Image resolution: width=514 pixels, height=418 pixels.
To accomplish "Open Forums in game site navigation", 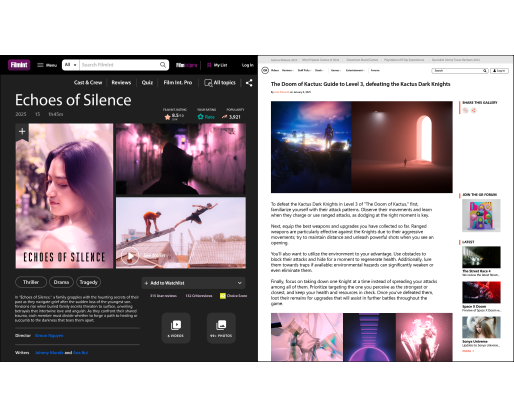I will click(x=375, y=70).
